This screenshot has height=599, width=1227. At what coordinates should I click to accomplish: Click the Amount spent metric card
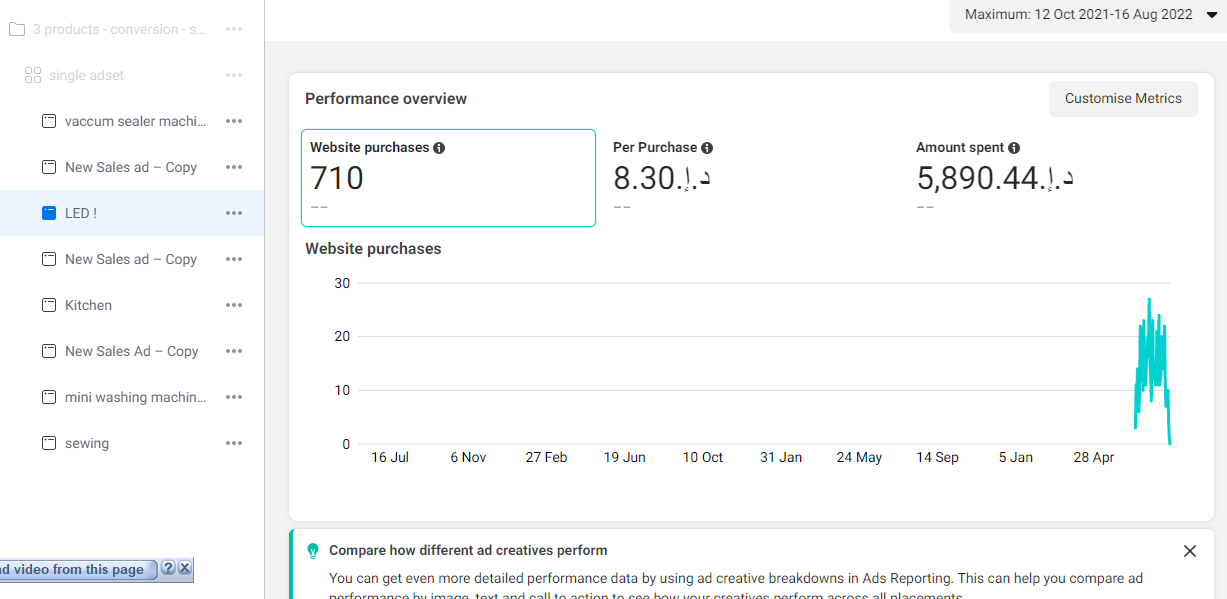pyautogui.click(x=1050, y=178)
